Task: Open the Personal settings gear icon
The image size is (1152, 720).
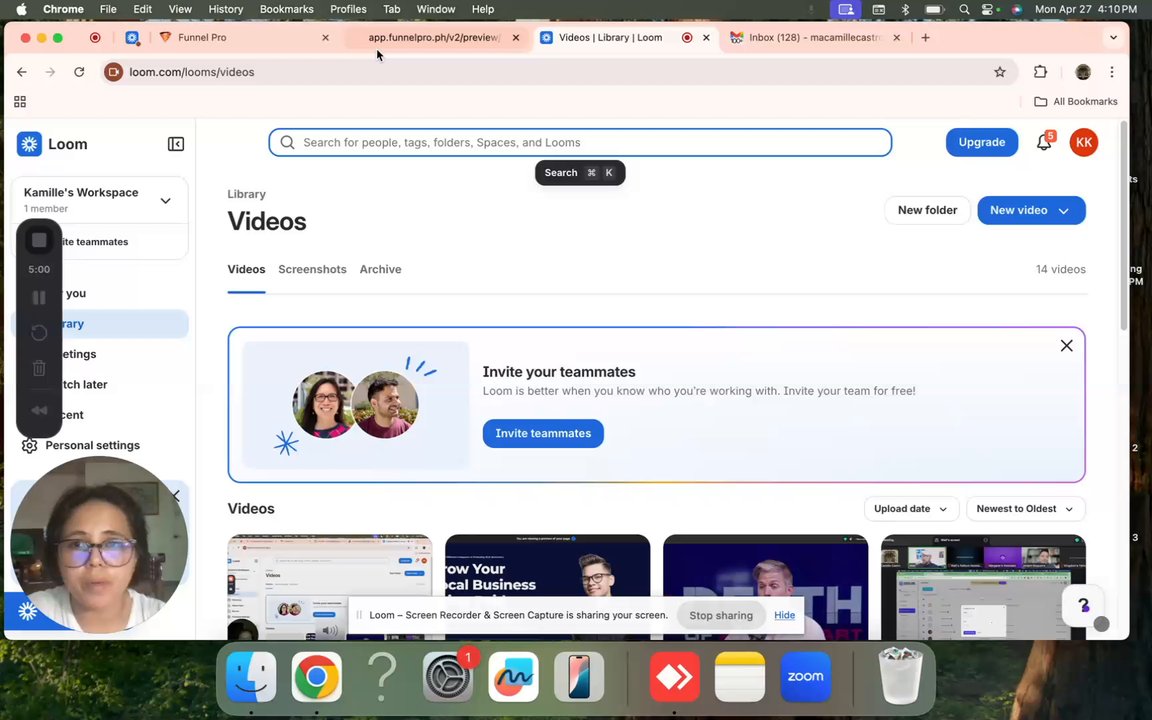Action: [29, 445]
